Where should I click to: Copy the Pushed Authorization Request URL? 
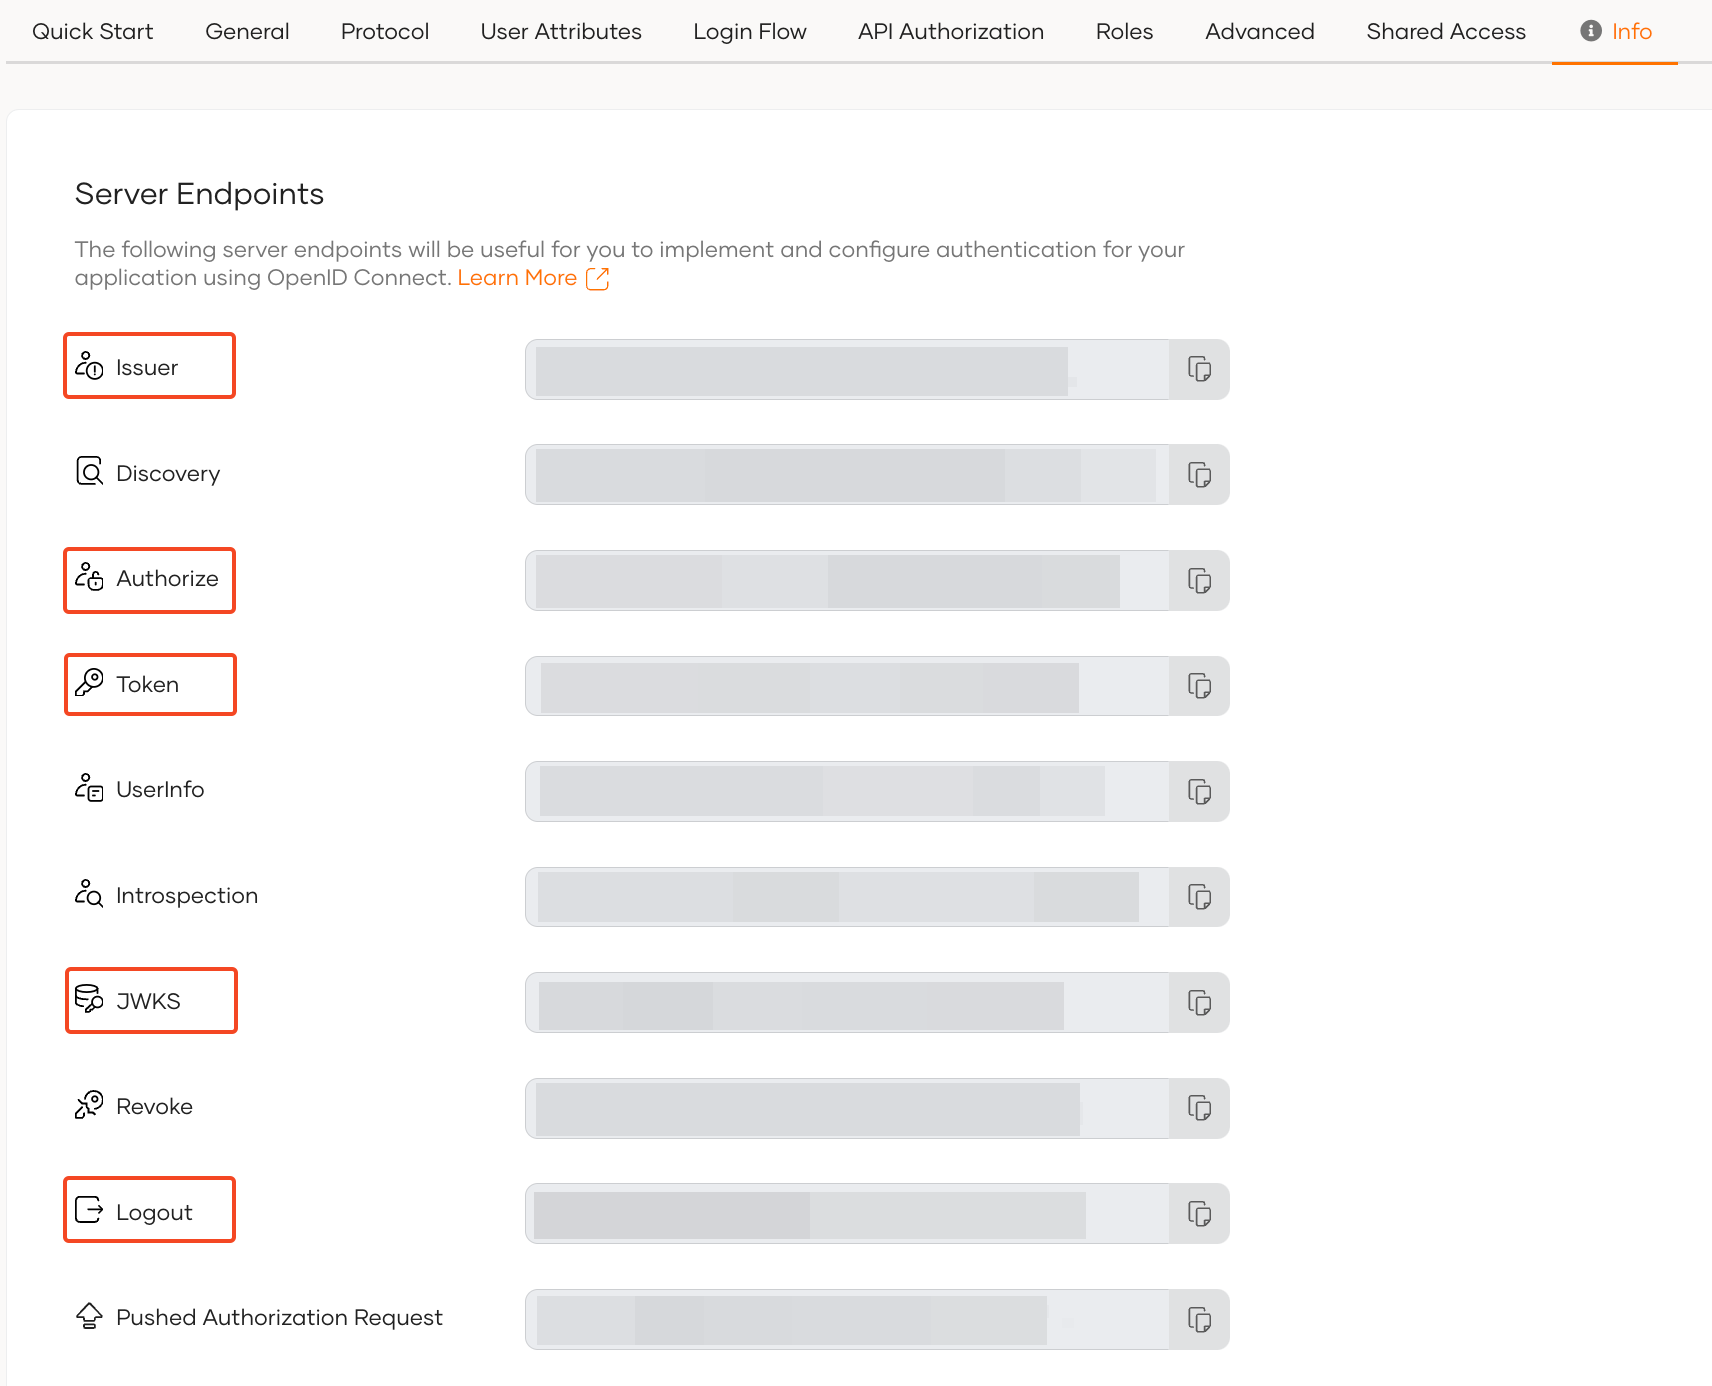(x=1199, y=1320)
